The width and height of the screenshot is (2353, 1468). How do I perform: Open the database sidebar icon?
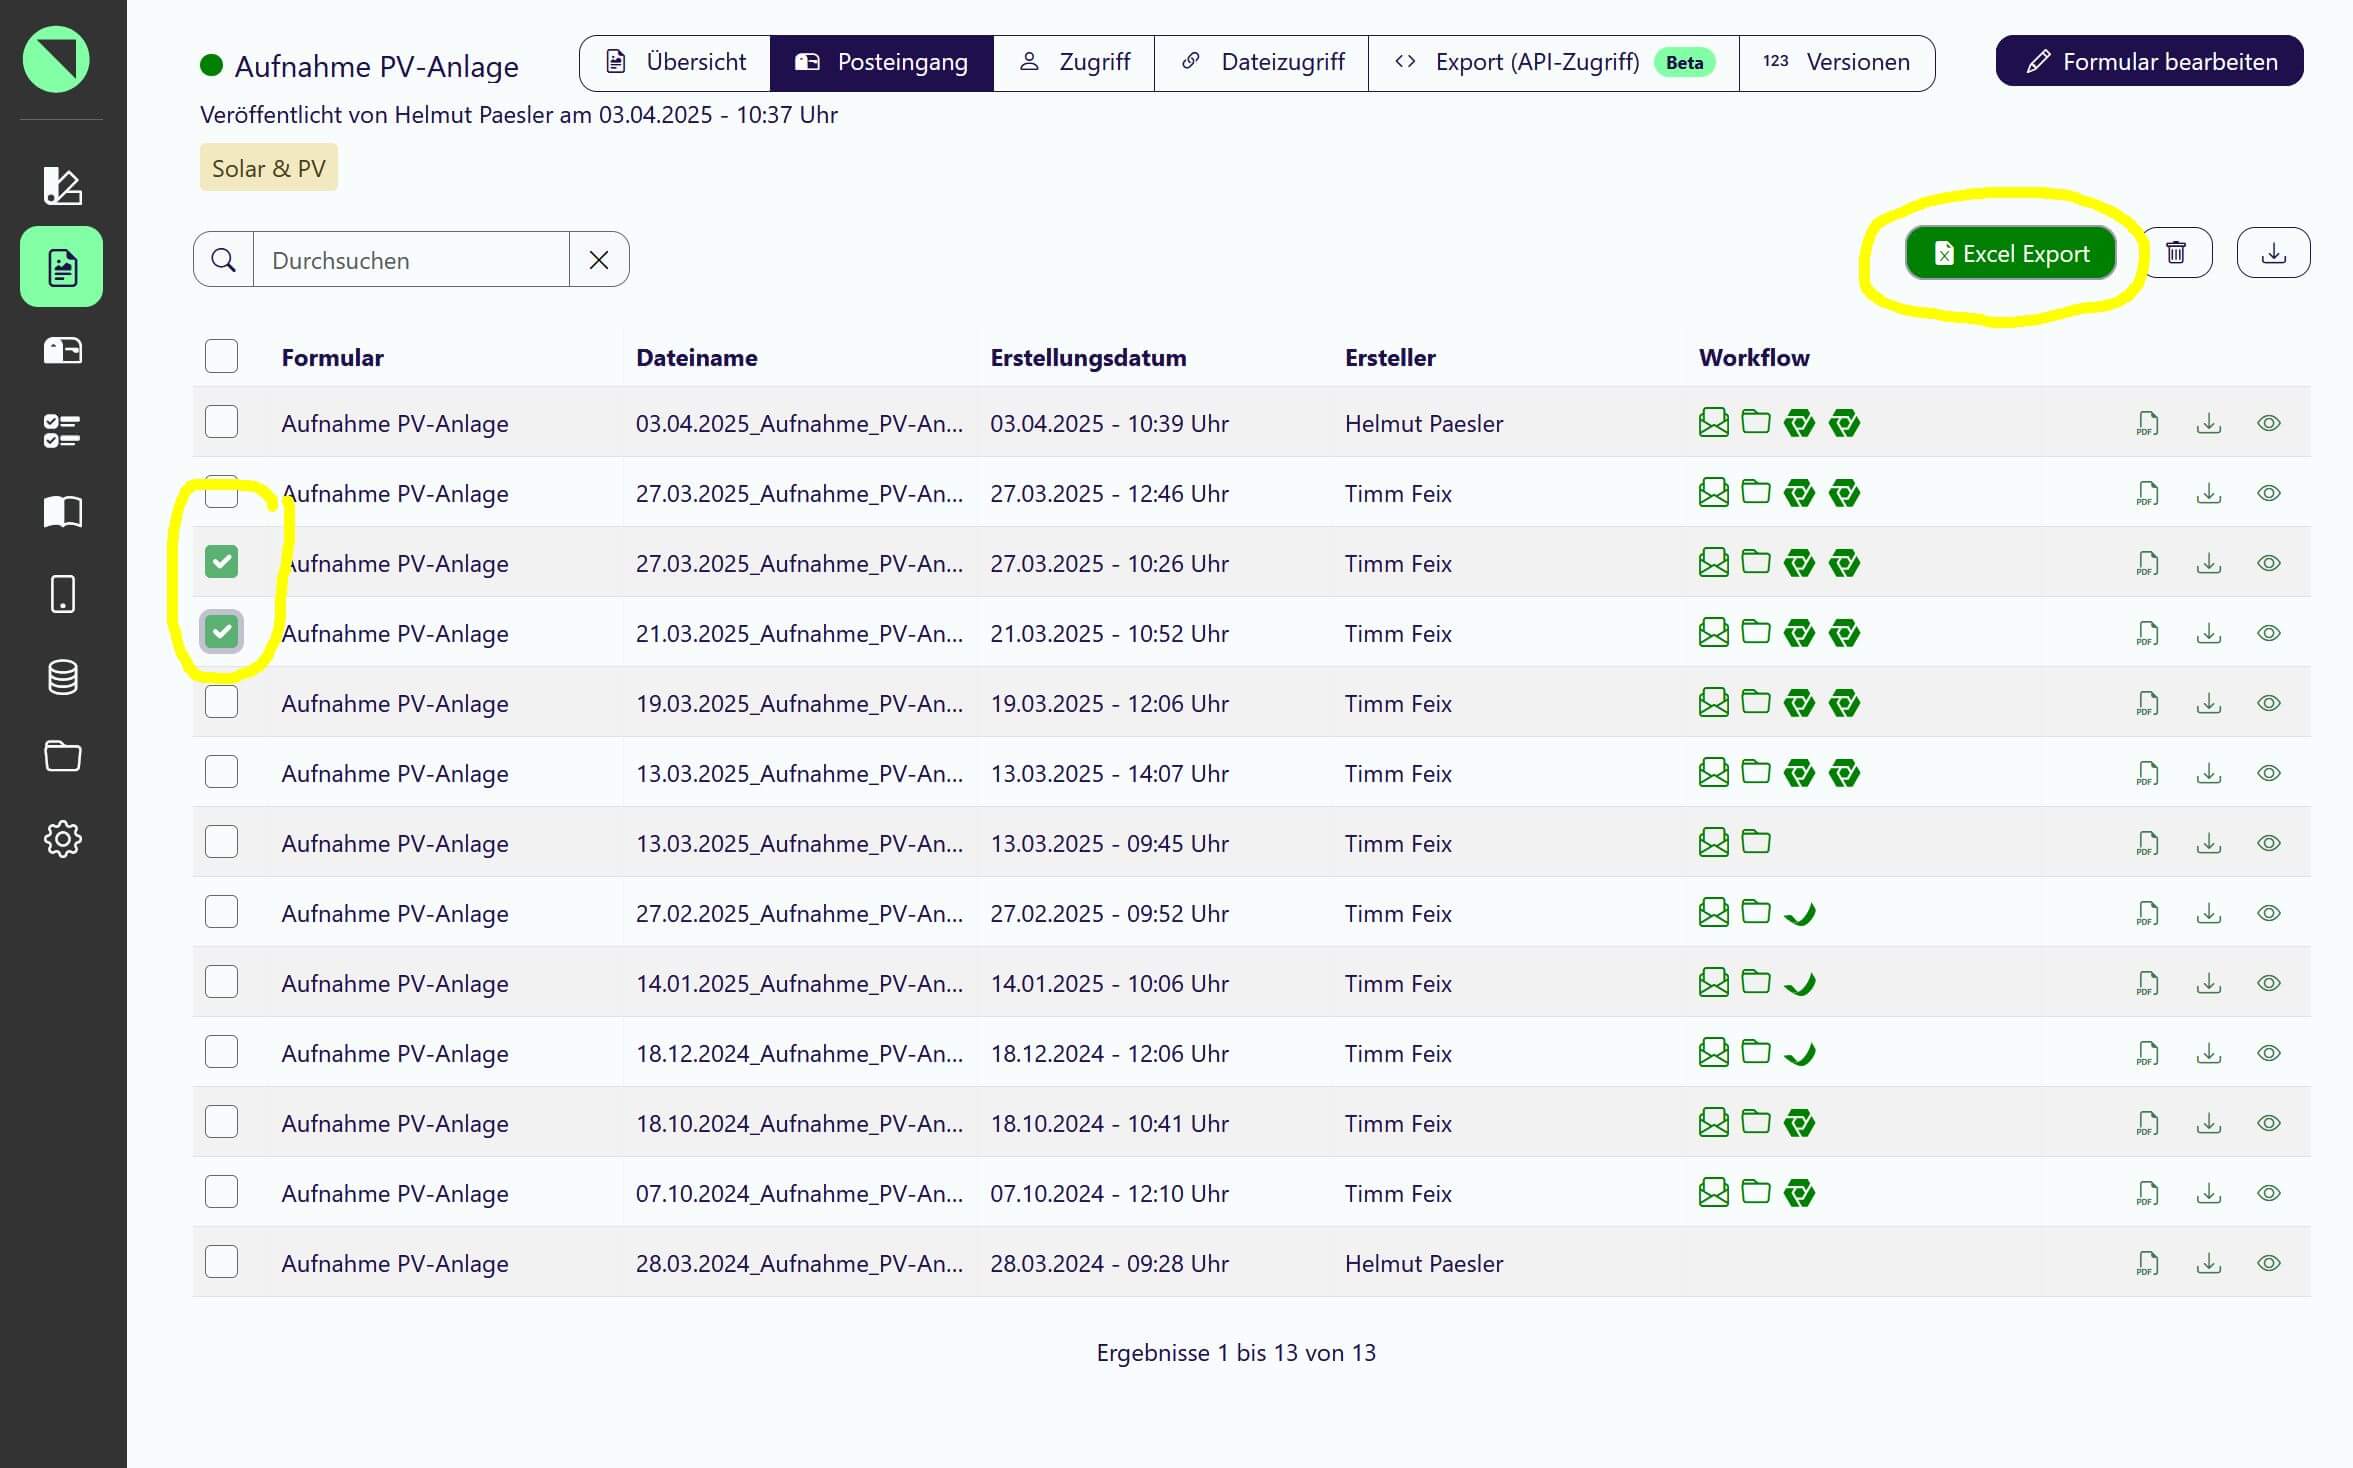pyautogui.click(x=62, y=677)
